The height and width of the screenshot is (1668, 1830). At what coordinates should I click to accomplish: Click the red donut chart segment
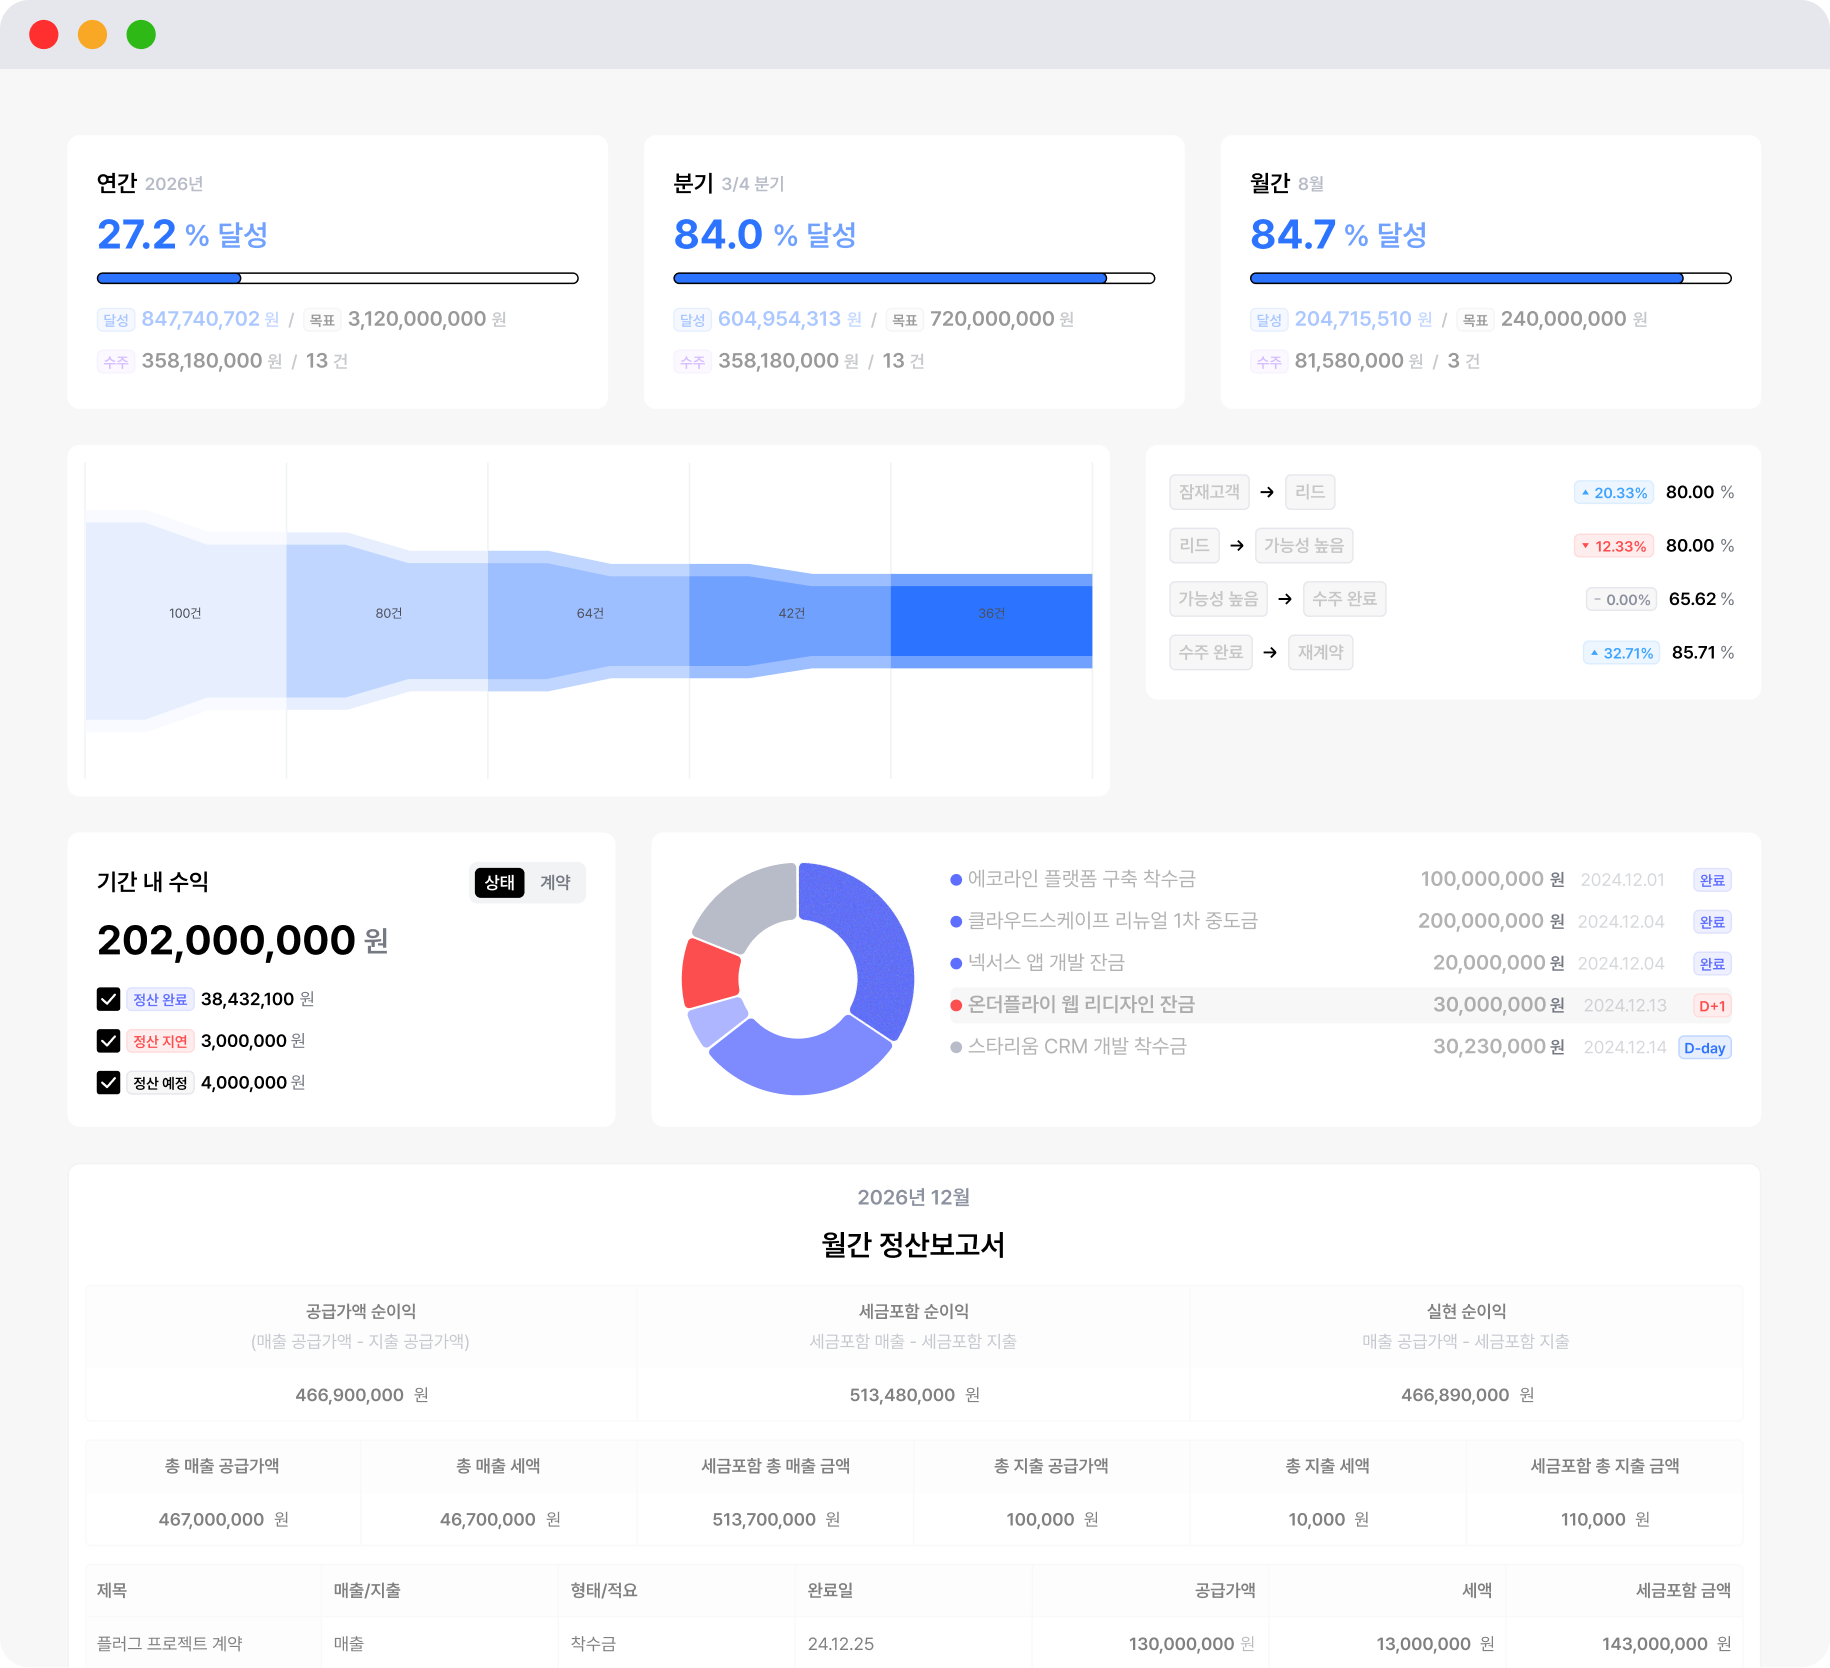710,971
